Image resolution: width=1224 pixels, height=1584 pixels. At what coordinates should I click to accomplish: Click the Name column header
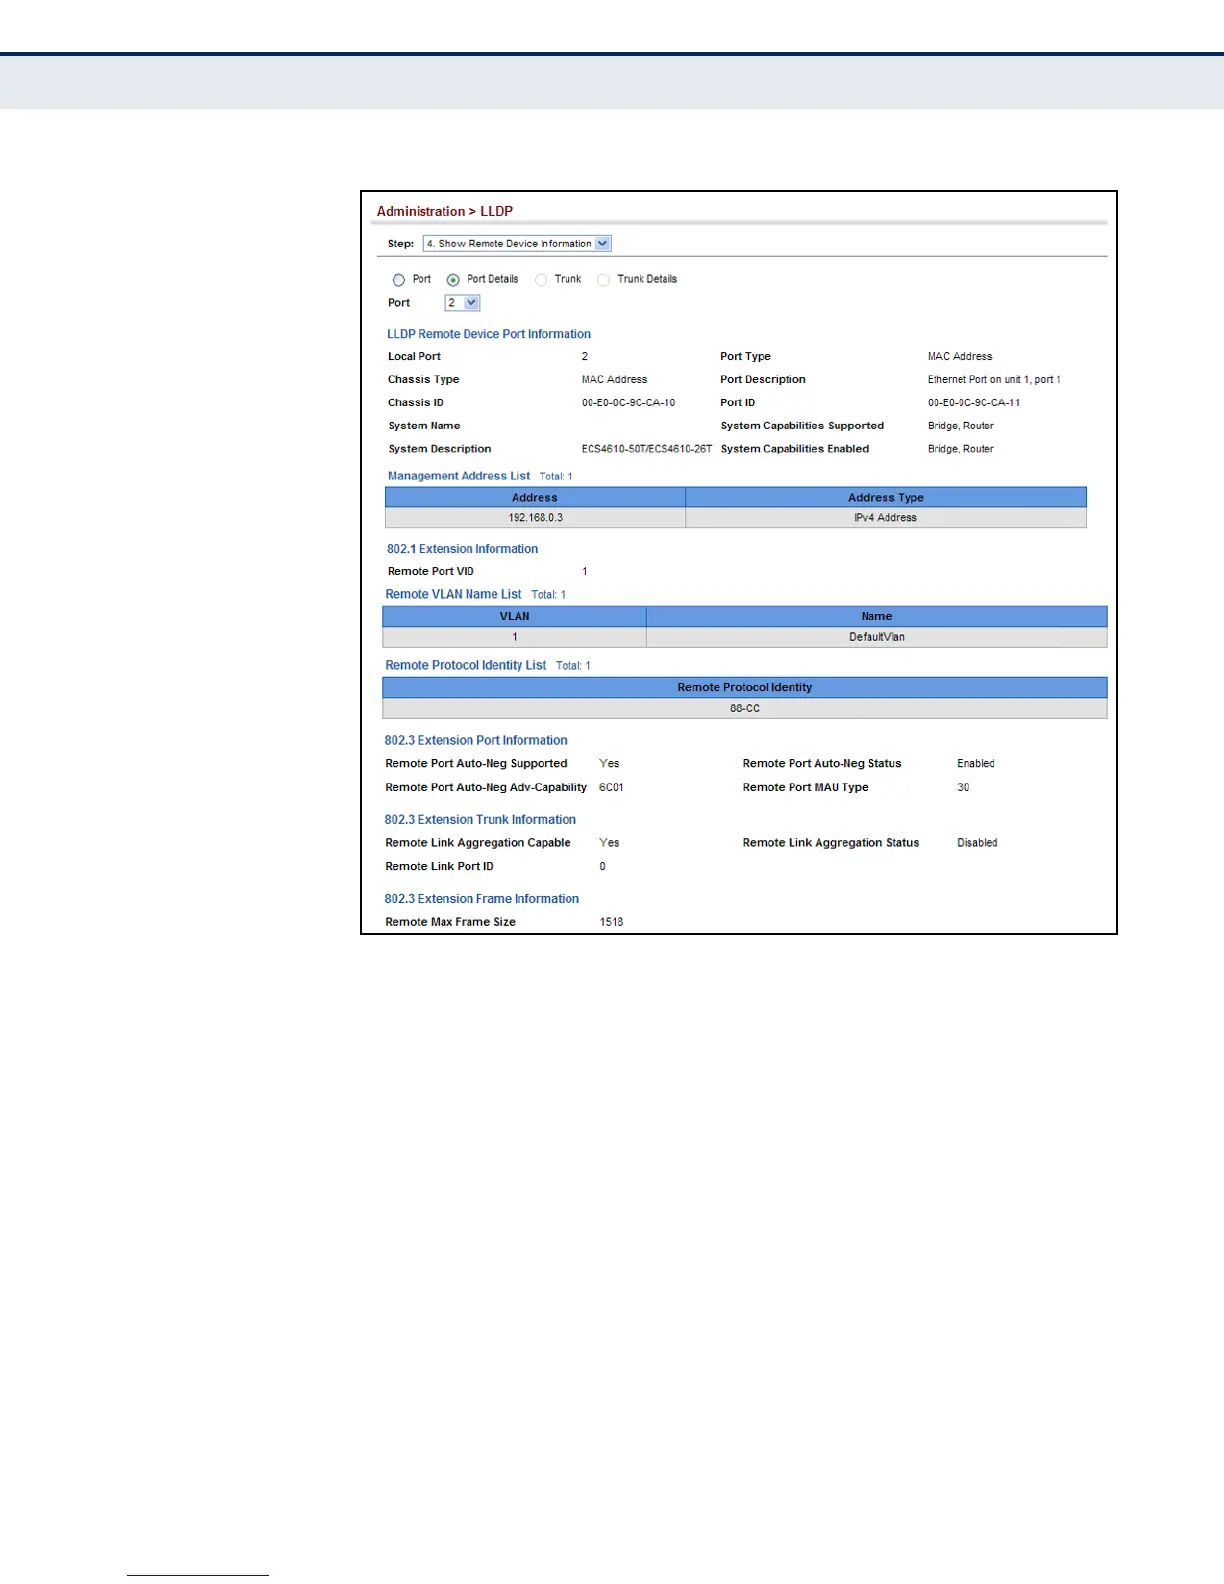[877, 616]
